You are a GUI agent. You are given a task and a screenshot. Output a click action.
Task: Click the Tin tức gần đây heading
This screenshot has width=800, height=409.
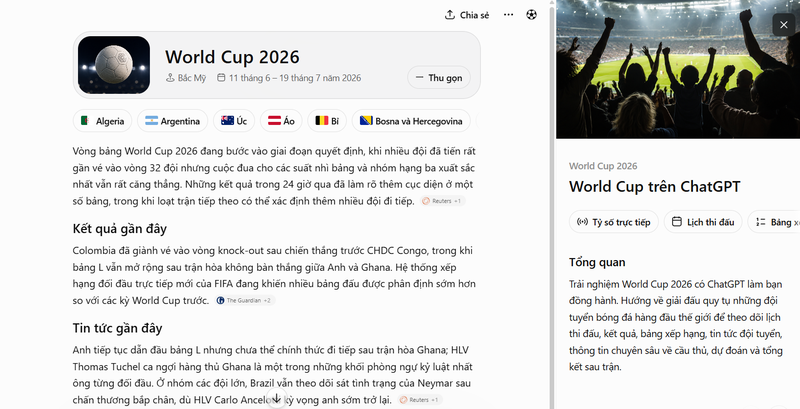pyautogui.click(x=117, y=328)
